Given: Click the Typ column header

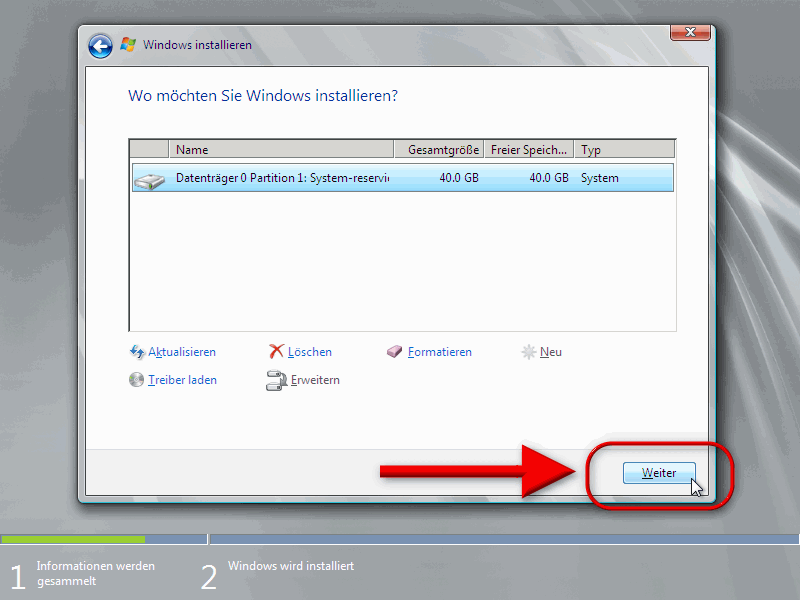Looking at the screenshot, I should coord(624,150).
